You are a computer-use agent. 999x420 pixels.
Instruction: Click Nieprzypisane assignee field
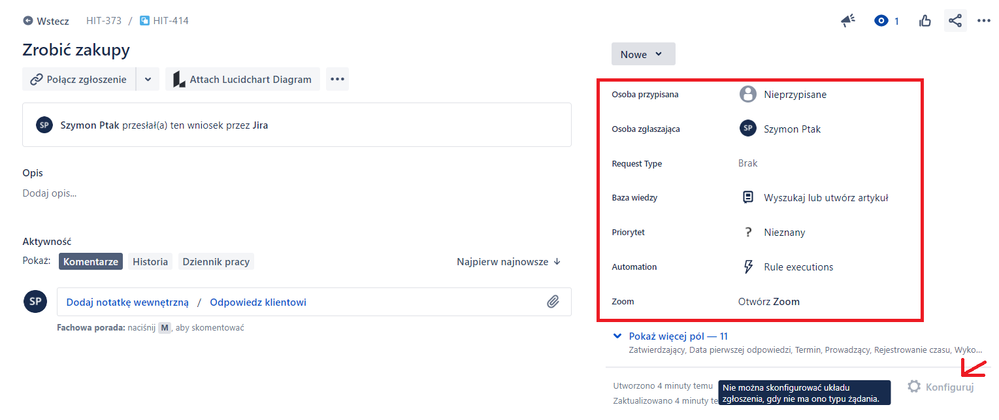point(795,94)
